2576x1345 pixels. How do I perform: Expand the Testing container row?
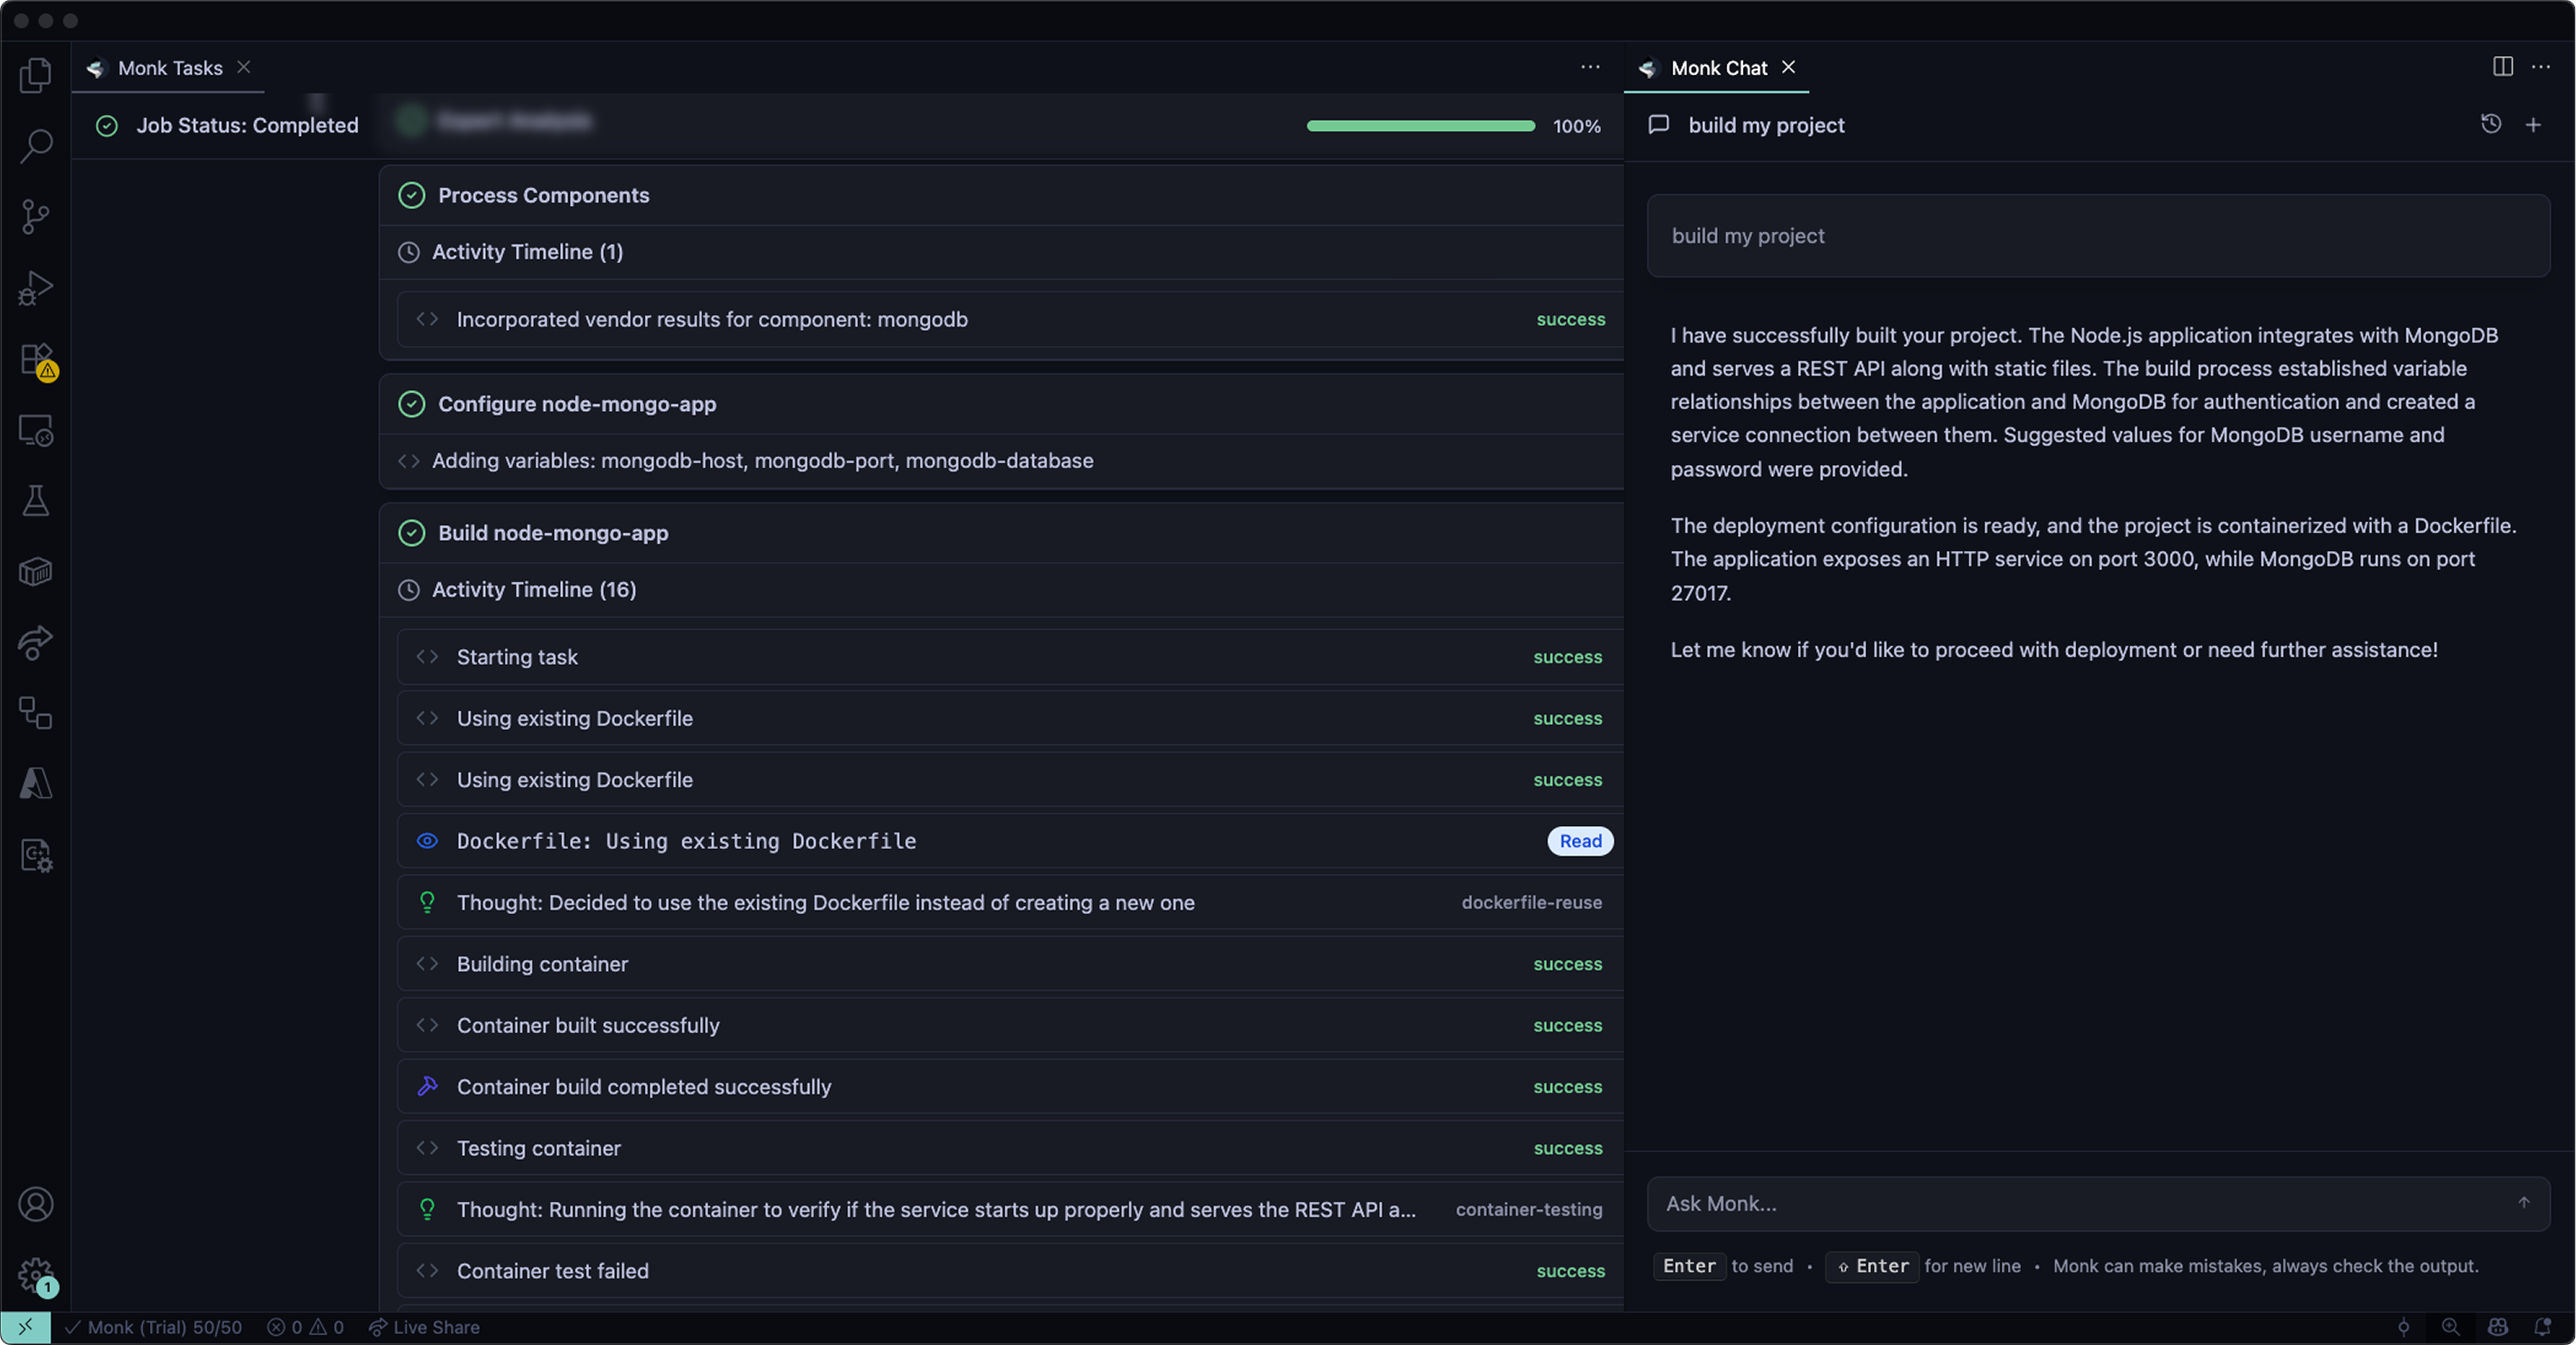(1010, 1148)
